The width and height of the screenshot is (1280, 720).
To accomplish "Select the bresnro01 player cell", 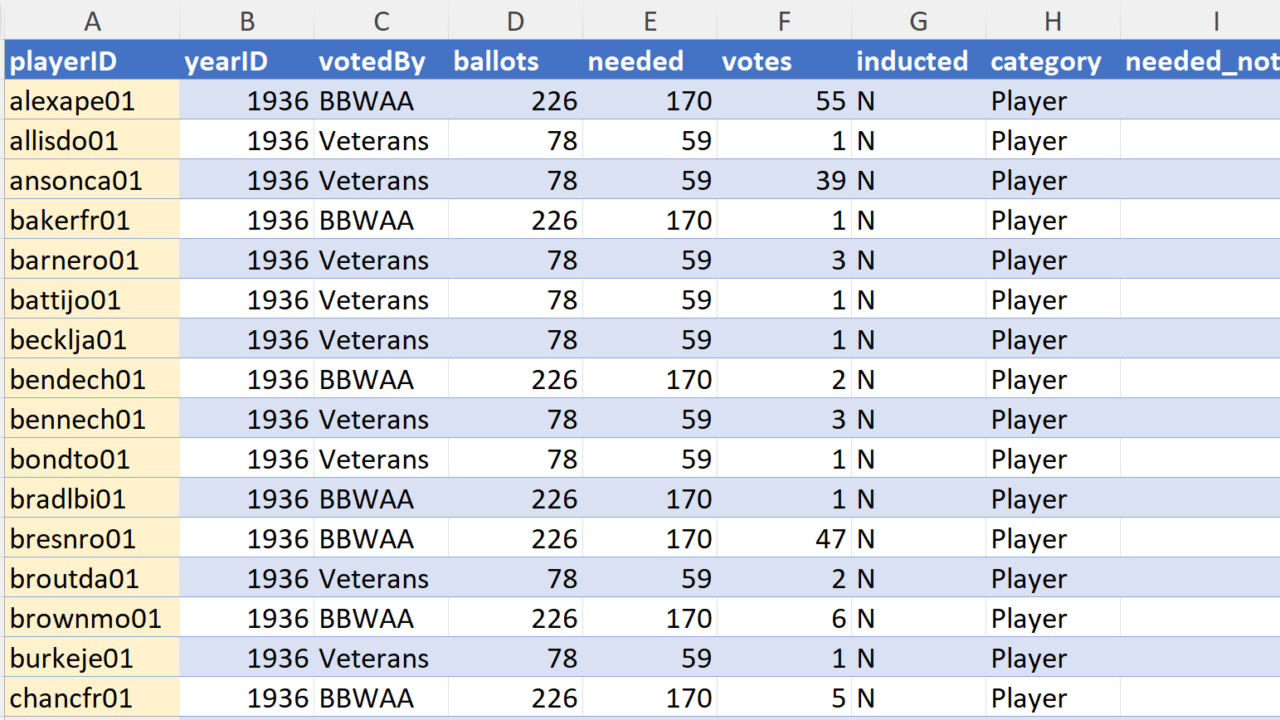I will click(x=92, y=539).
